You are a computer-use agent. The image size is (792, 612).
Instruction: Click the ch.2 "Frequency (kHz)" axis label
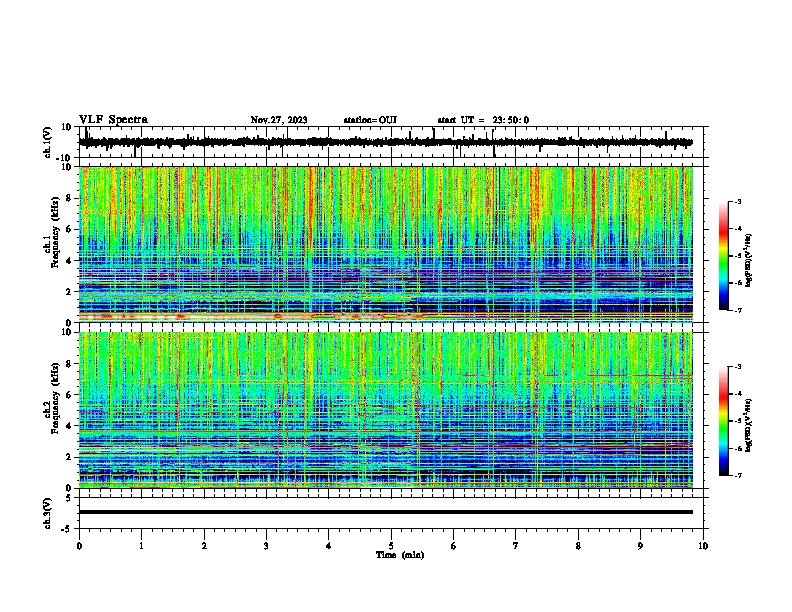point(55,397)
